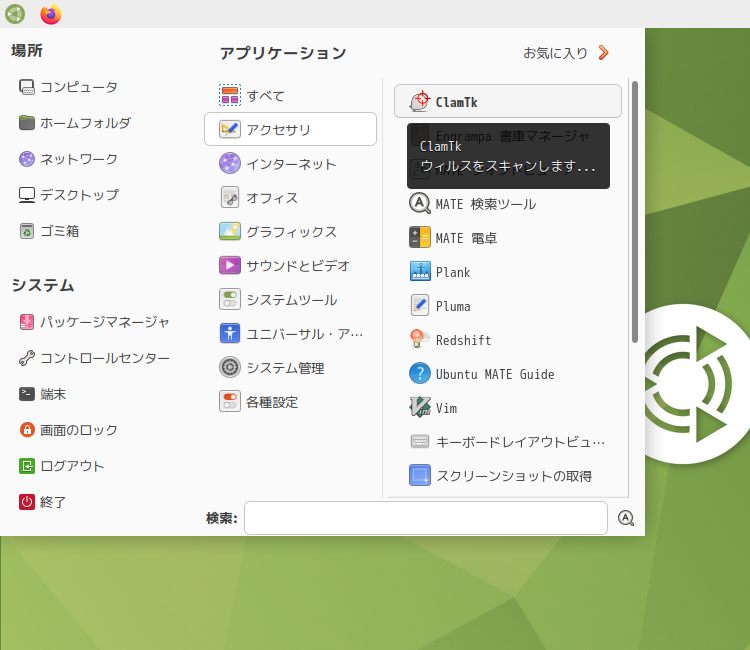Select the オフィス category
750x650 pixels.
[290, 198]
